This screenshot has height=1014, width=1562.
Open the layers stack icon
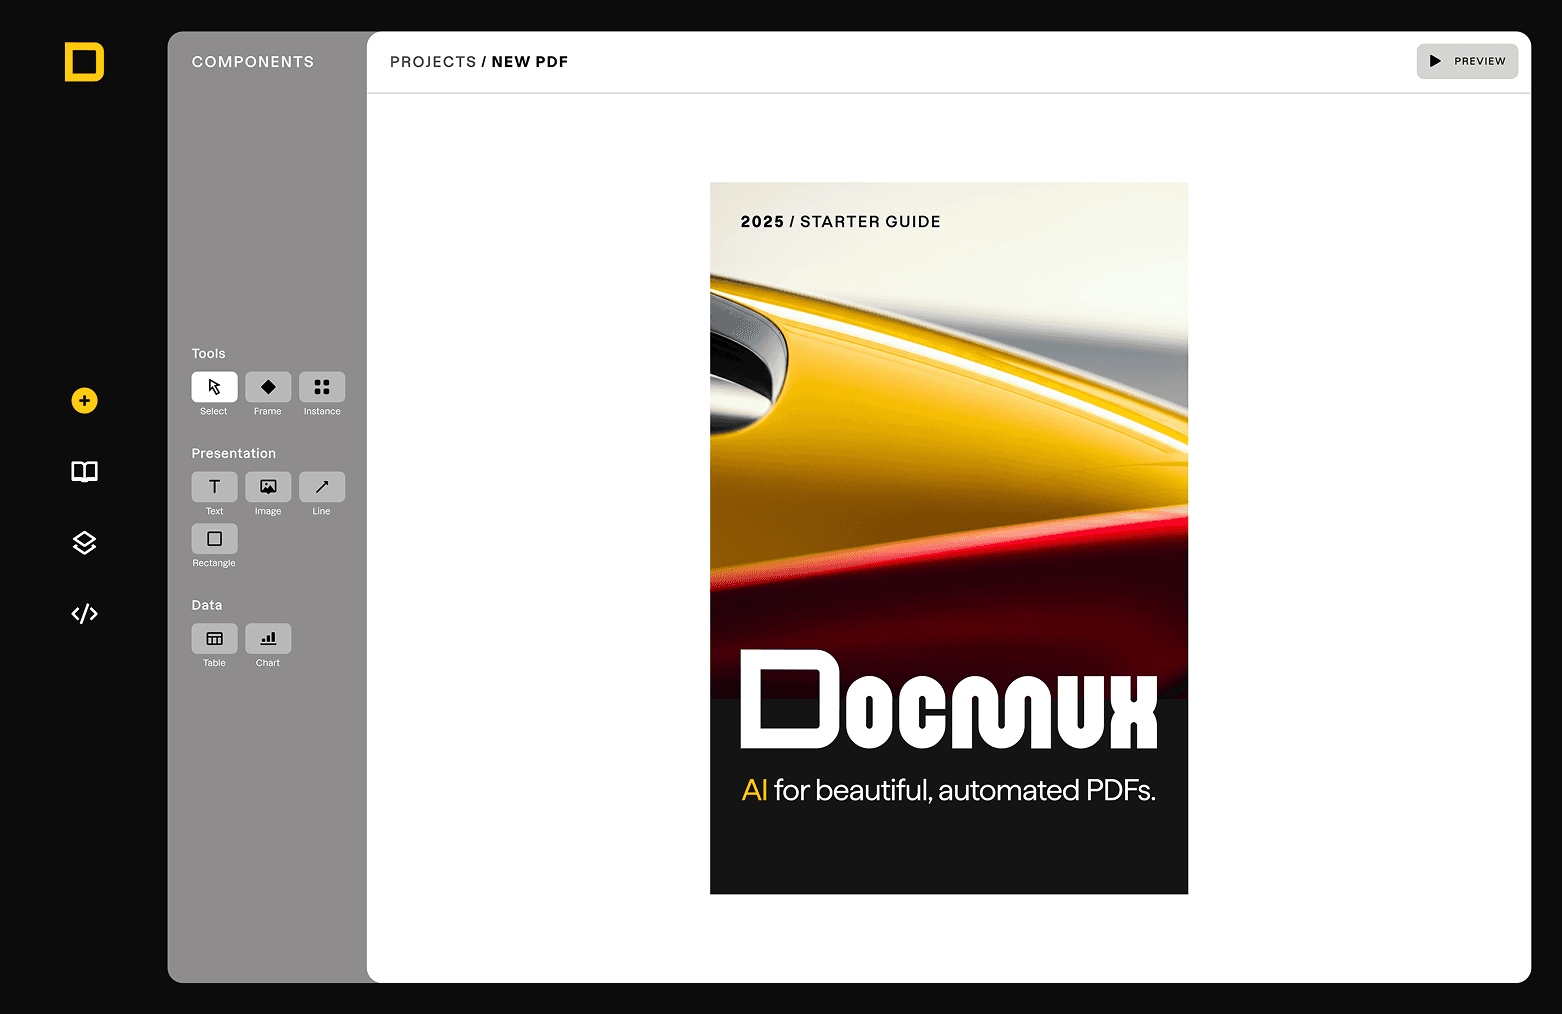[x=84, y=543]
